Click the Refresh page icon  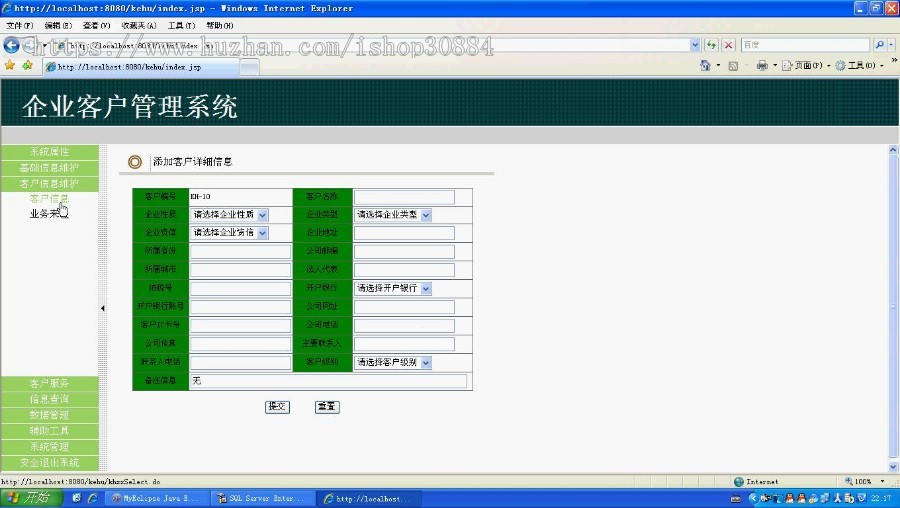(x=712, y=45)
